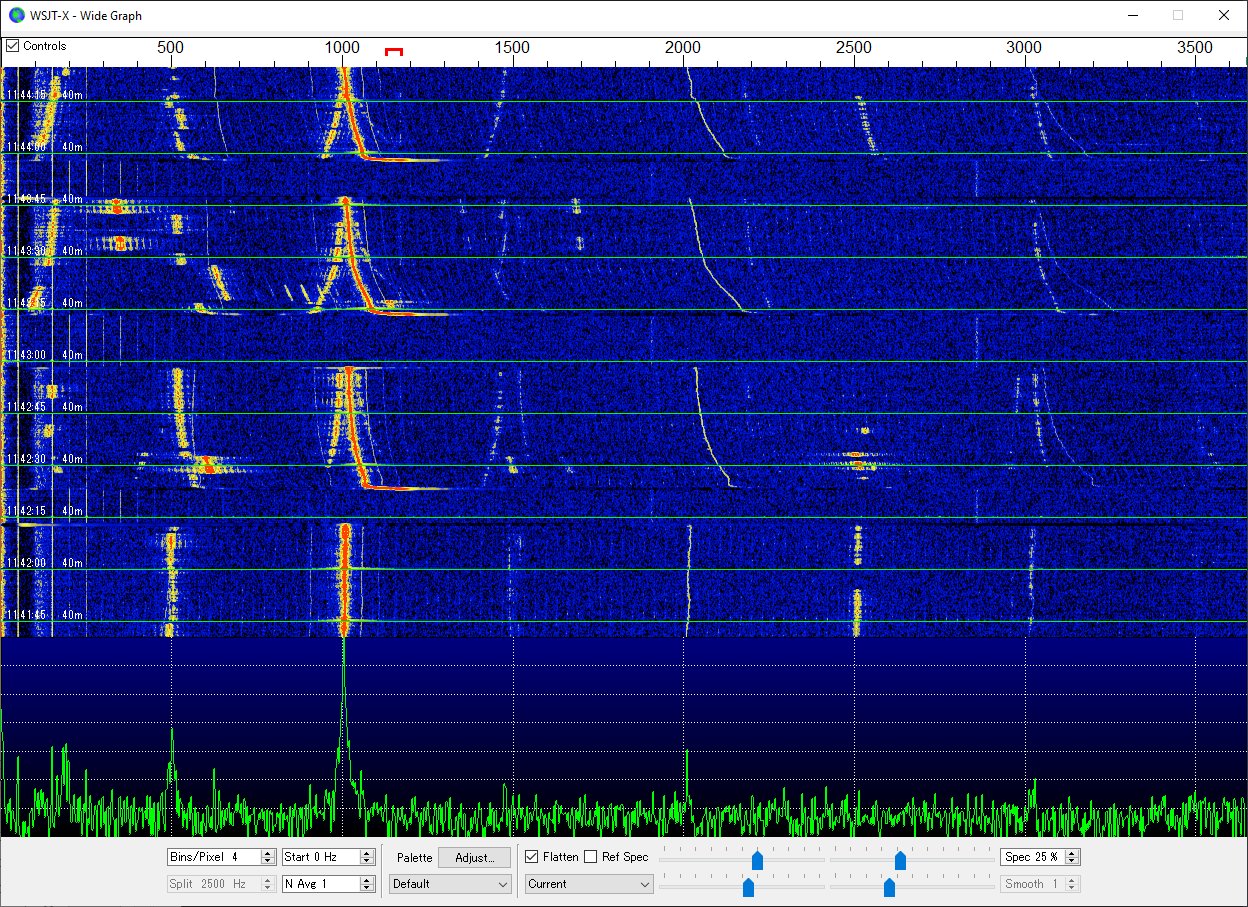The height and width of the screenshot is (907, 1248).
Task: Click into the Bins/Pixel 4 field
Action: pyautogui.click(x=214, y=857)
